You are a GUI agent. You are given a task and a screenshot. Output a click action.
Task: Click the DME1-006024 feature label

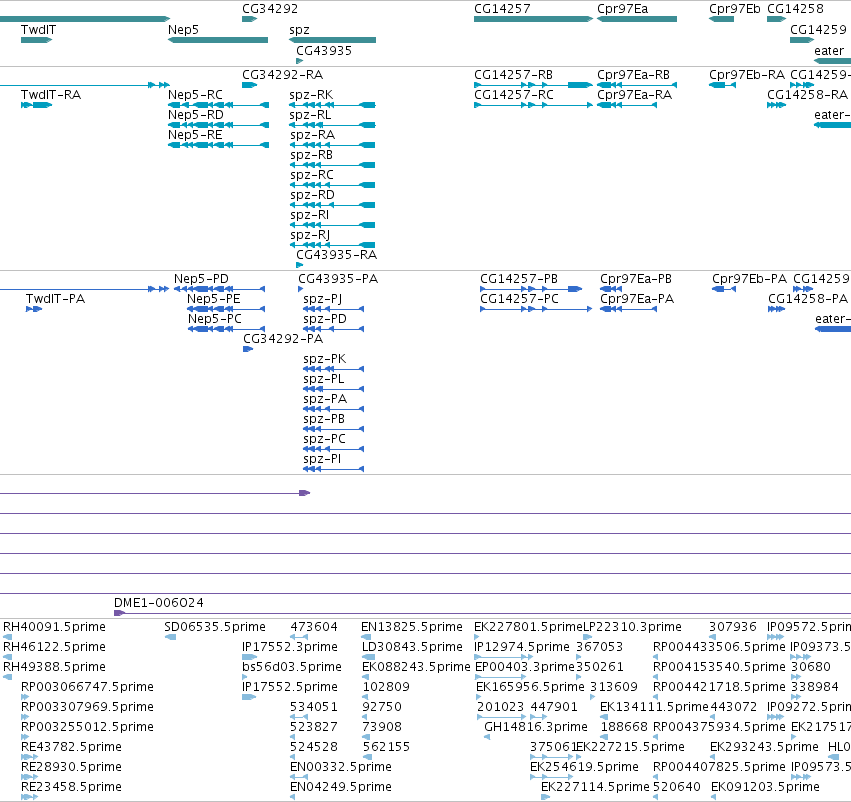coord(158,603)
